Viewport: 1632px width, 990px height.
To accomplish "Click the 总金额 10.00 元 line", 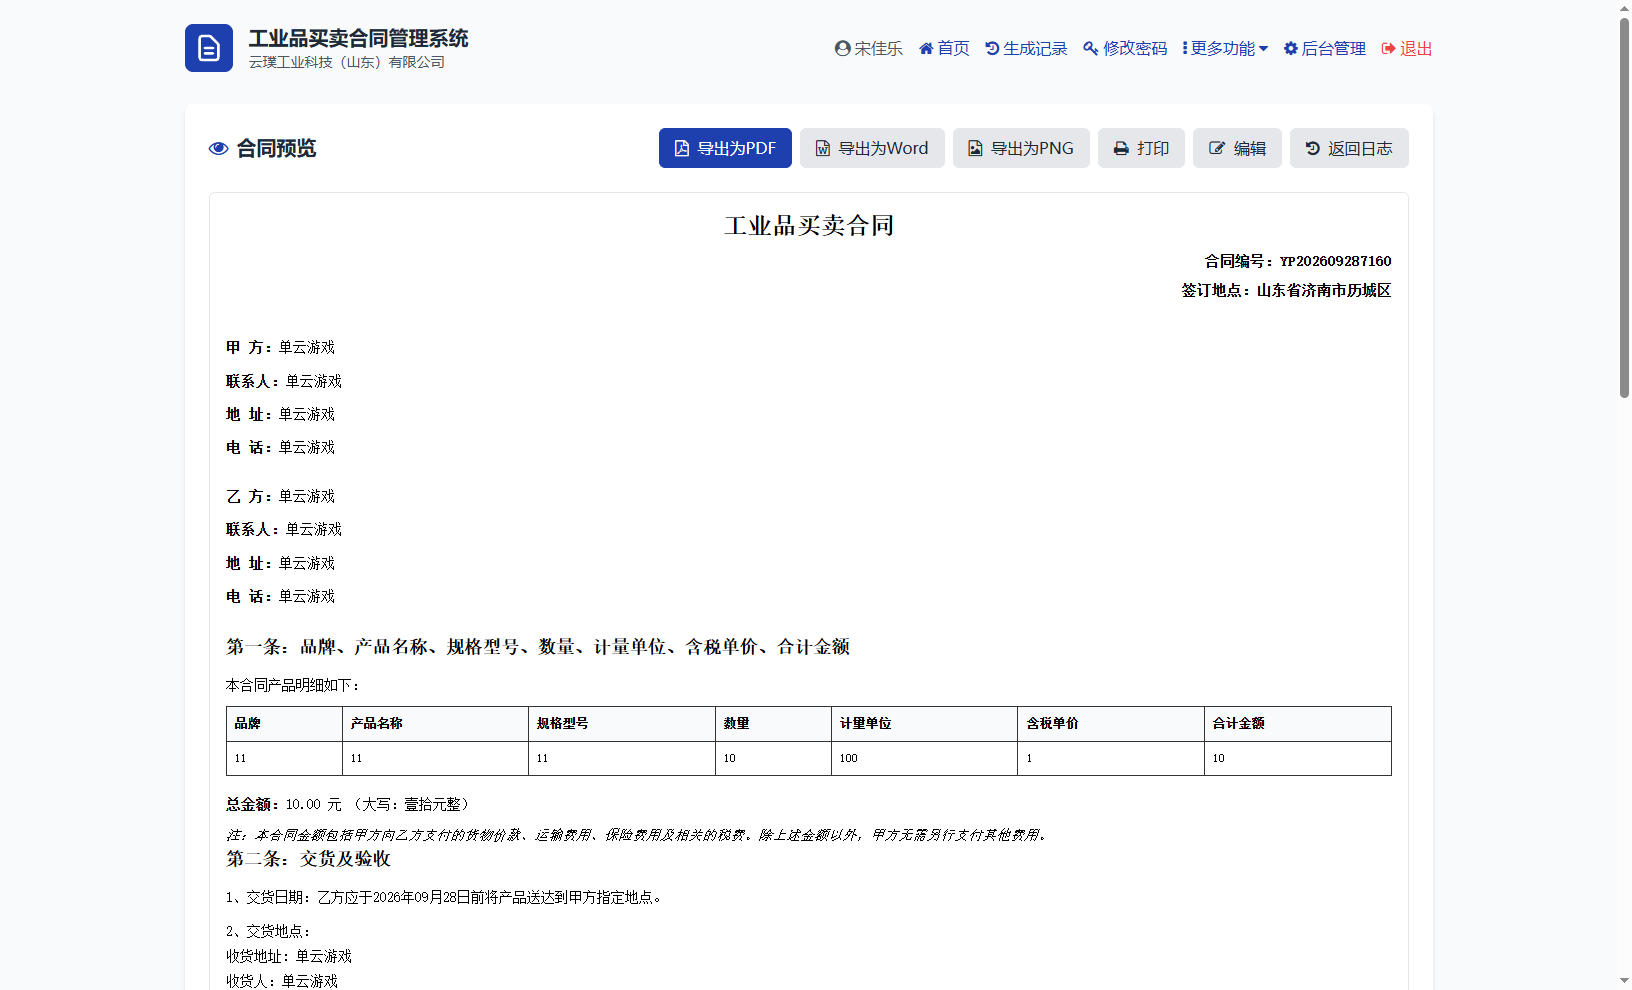I will pyautogui.click(x=349, y=804).
